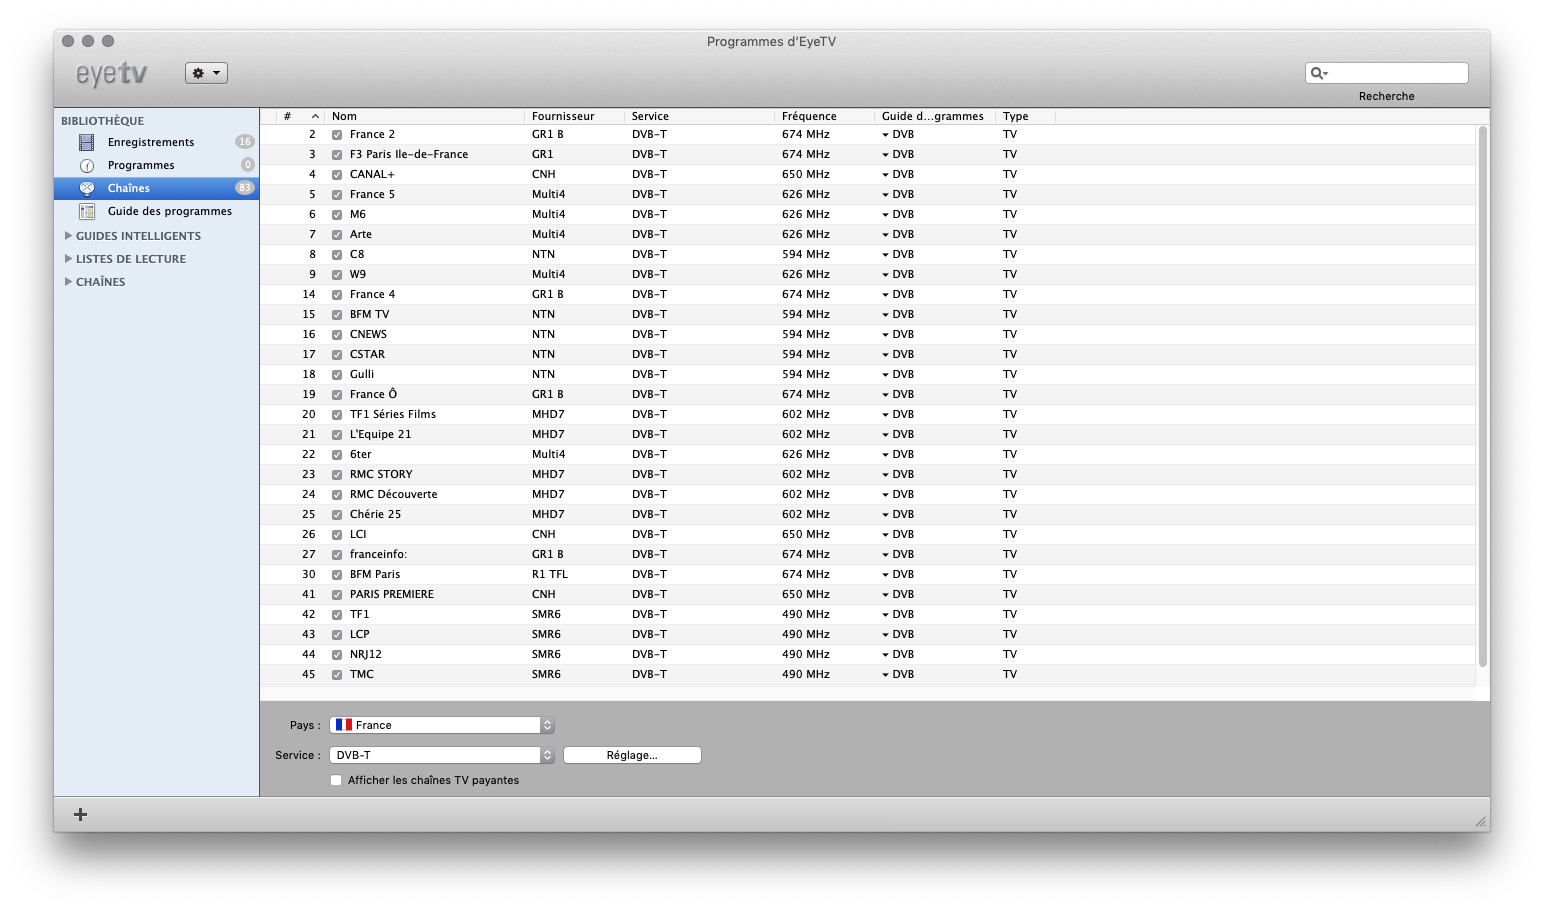Viewport: 1544px width, 910px height.
Task: Click the Chaînes sidebar icon
Action: point(87,188)
